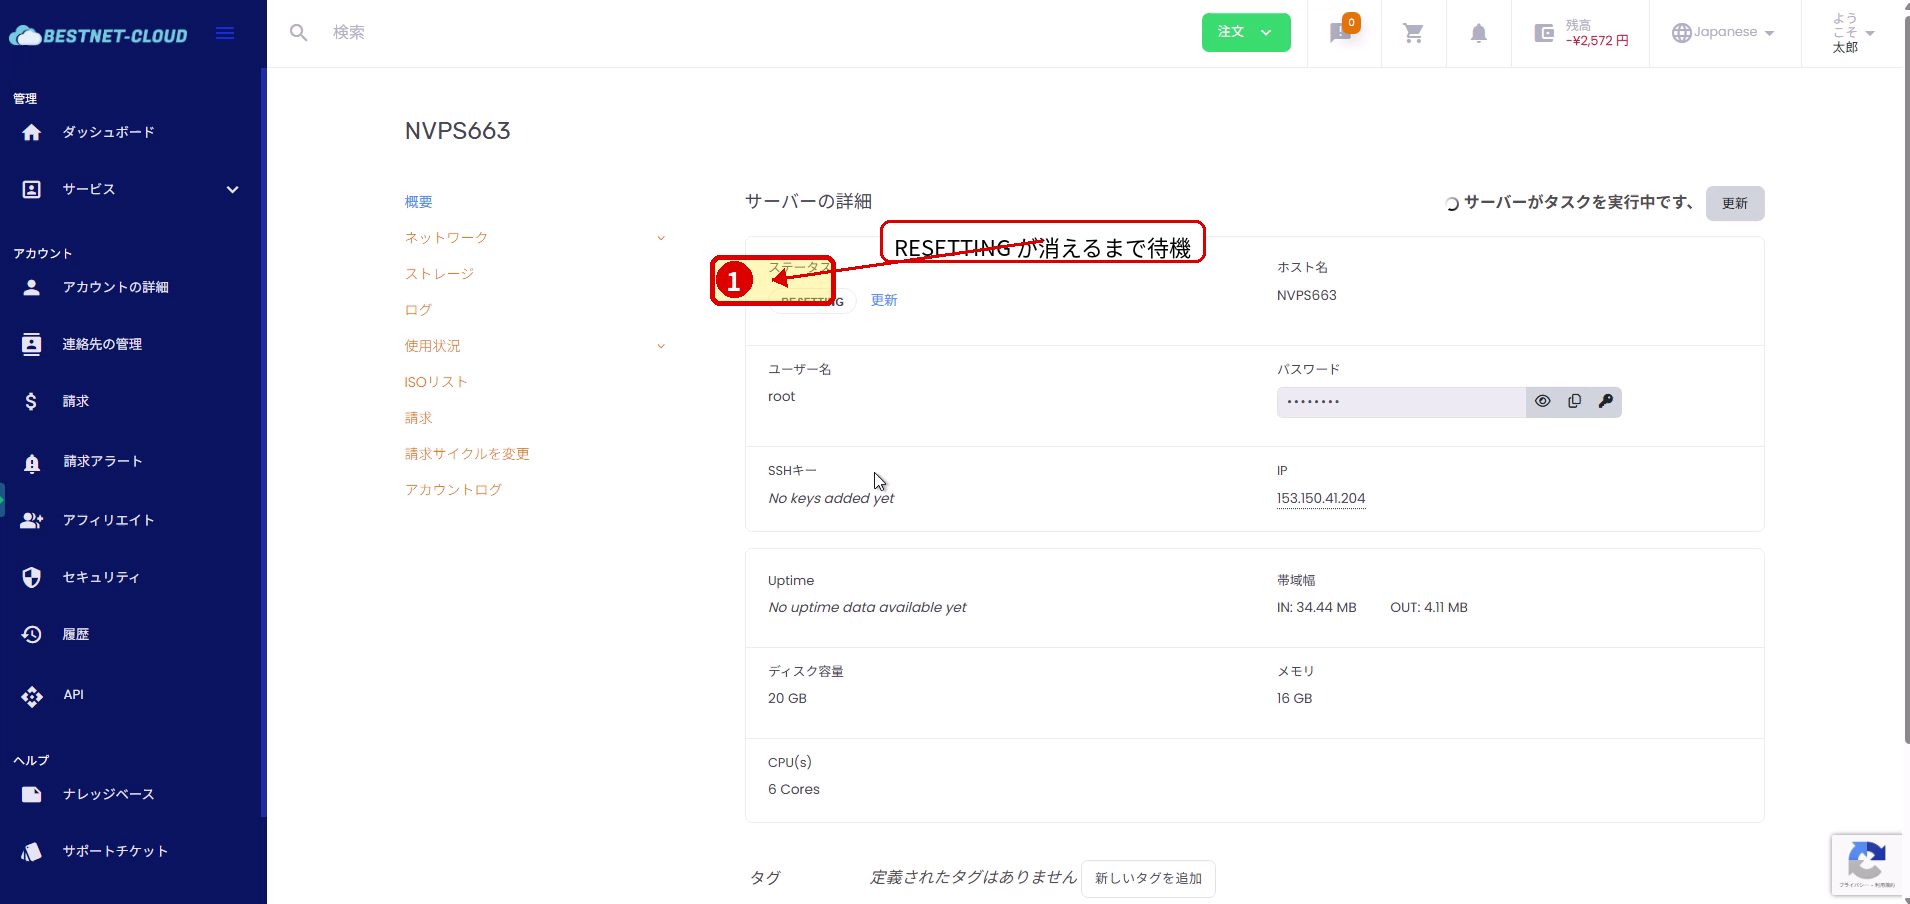Open the API section icon
Image resolution: width=1910 pixels, height=904 pixels.
pos(31,695)
